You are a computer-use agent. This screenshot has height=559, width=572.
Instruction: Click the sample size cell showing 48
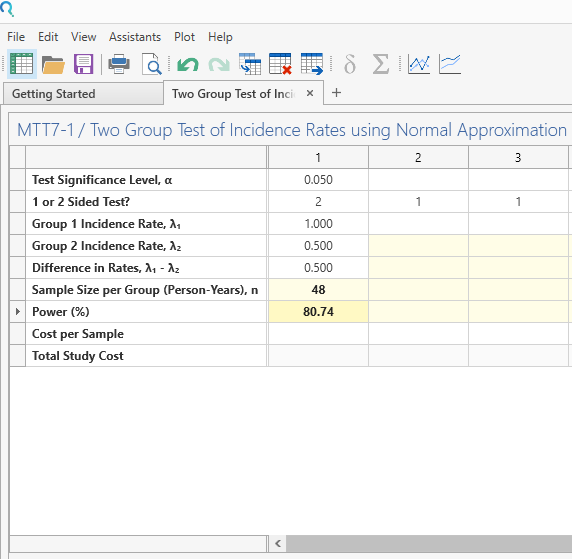(x=318, y=290)
